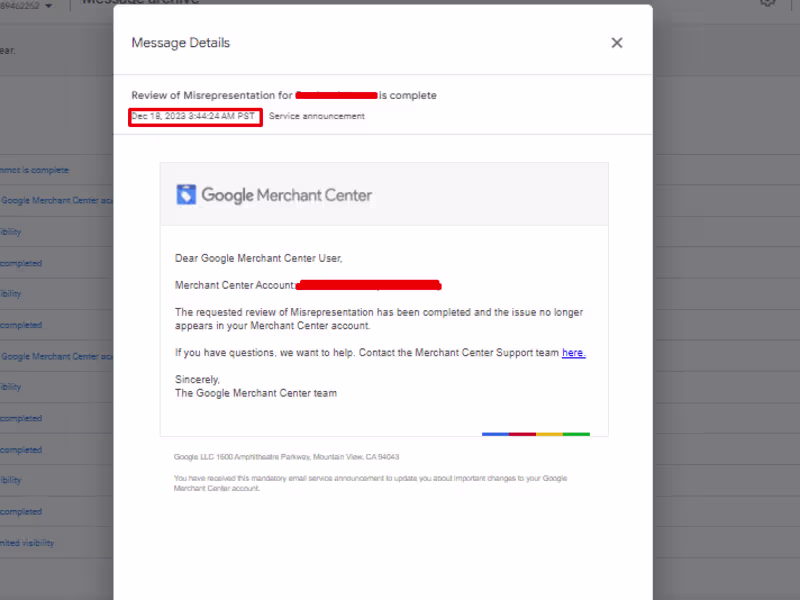Collapse the Message Details modal header

coord(180,42)
